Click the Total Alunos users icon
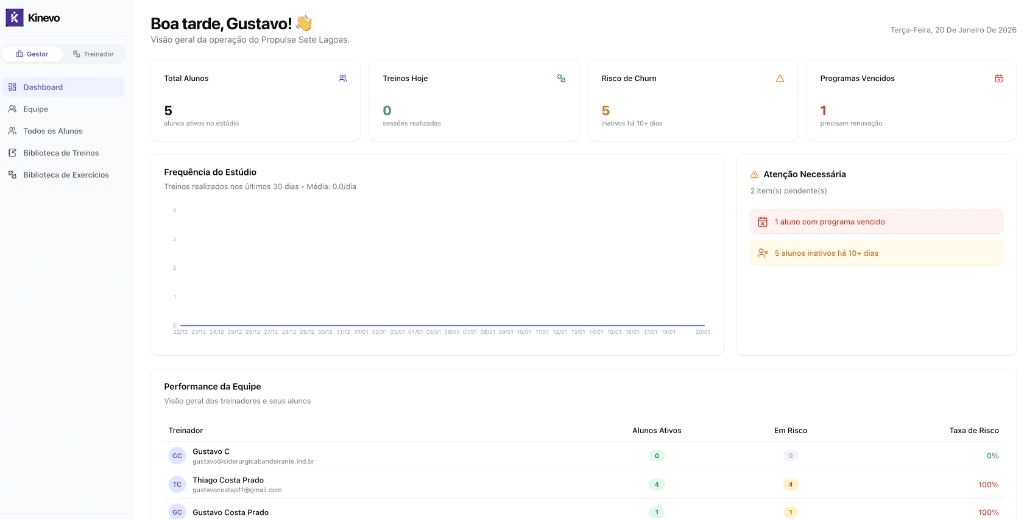This screenshot has width=1024, height=519. pyautogui.click(x=343, y=78)
